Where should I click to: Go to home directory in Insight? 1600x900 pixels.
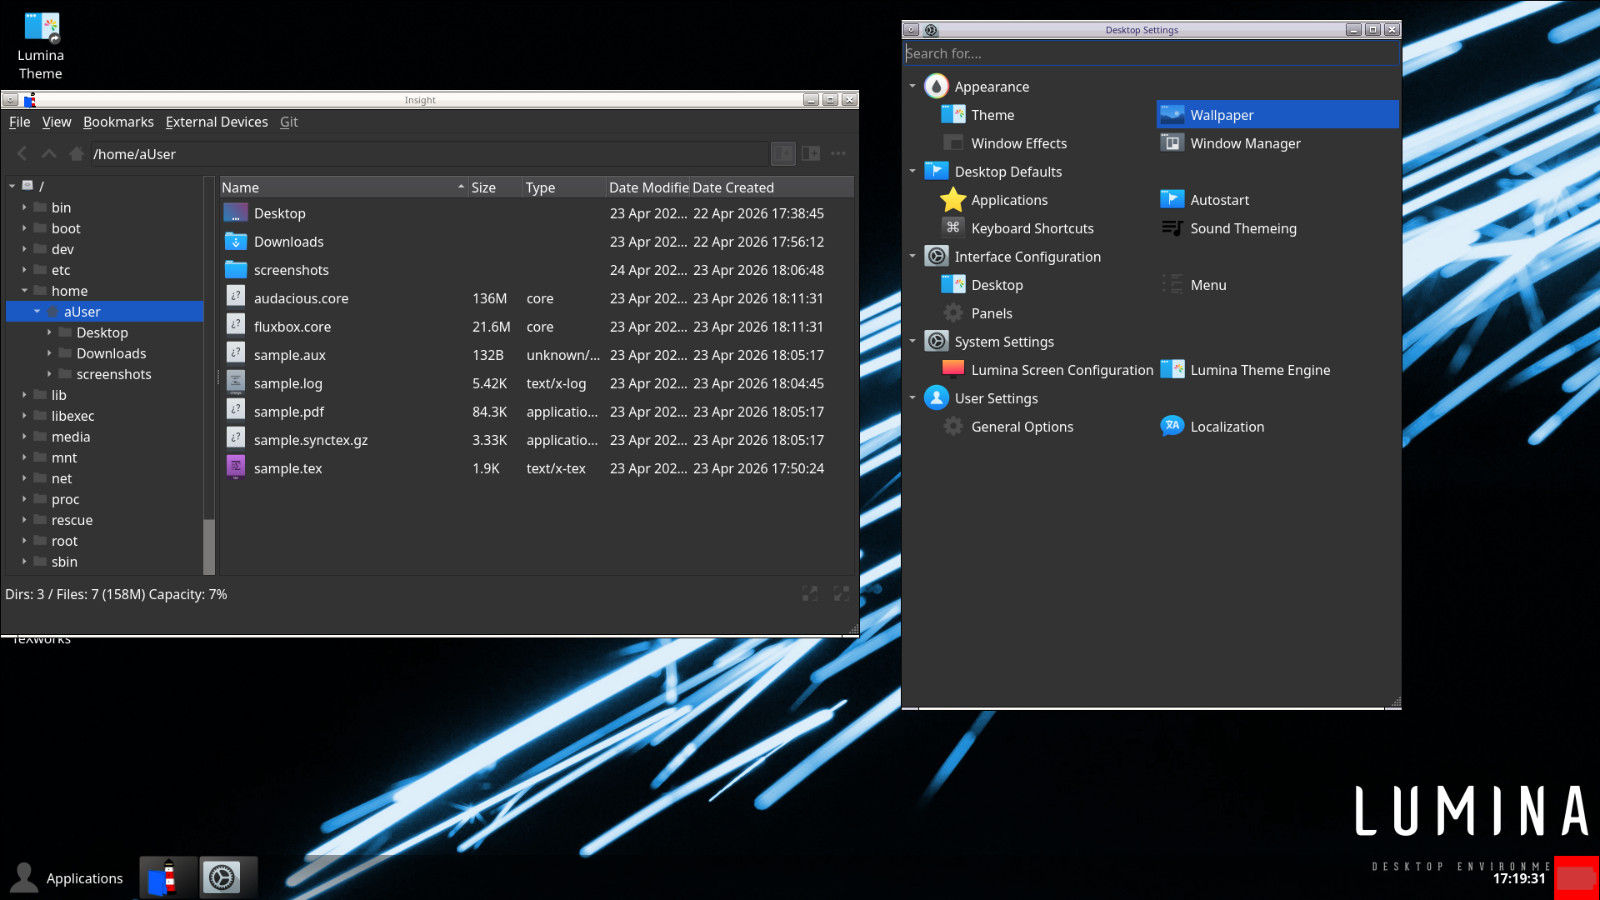(x=76, y=154)
